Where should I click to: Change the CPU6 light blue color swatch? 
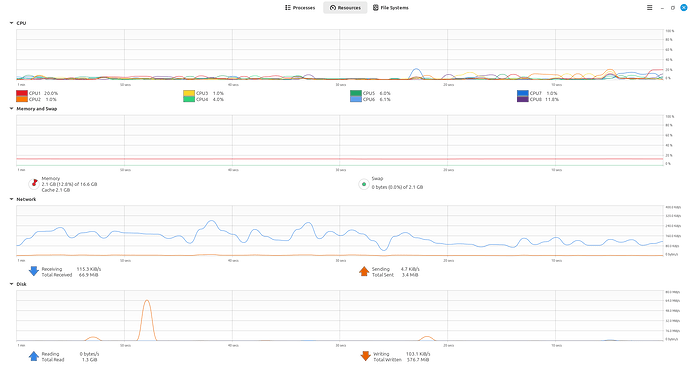pos(356,99)
